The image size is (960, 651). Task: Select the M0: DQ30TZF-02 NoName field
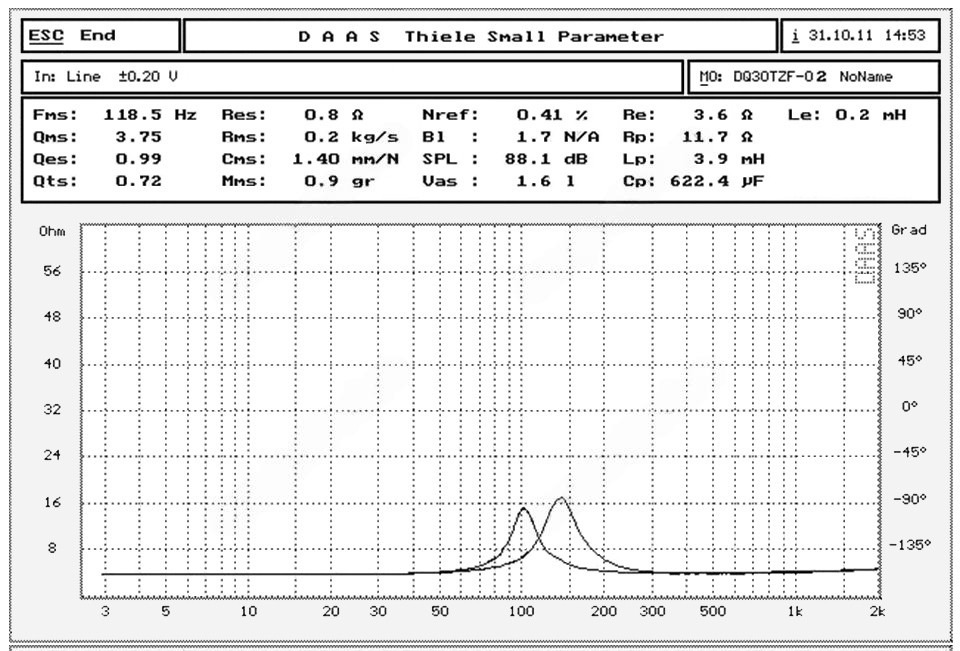813,76
